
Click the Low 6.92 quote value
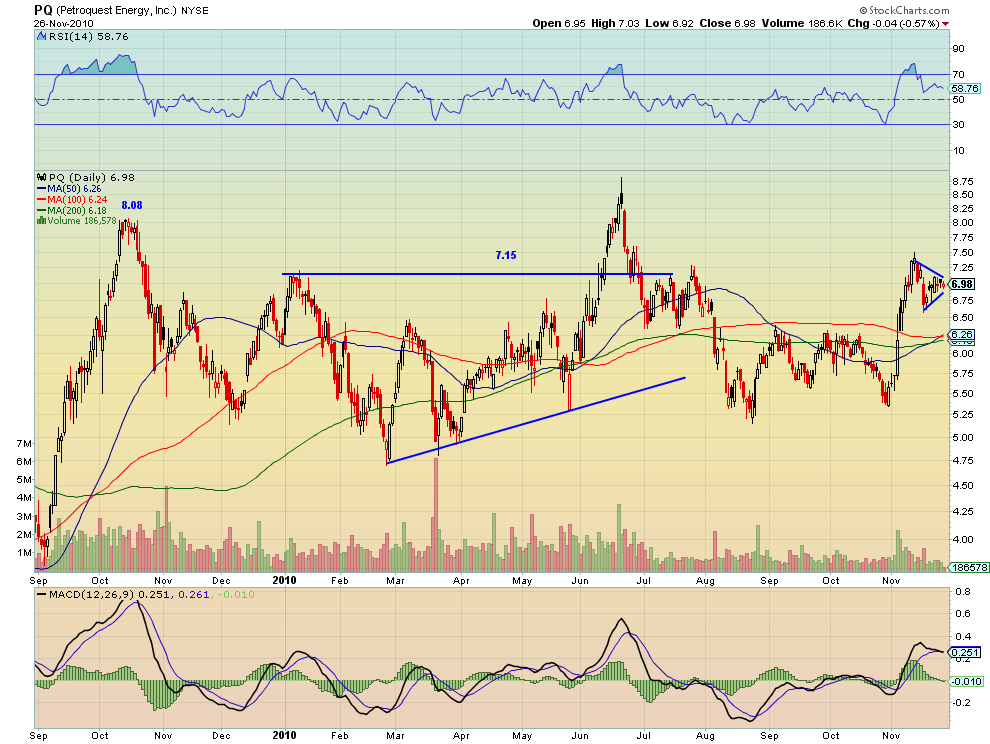click(x=669, y=23)
